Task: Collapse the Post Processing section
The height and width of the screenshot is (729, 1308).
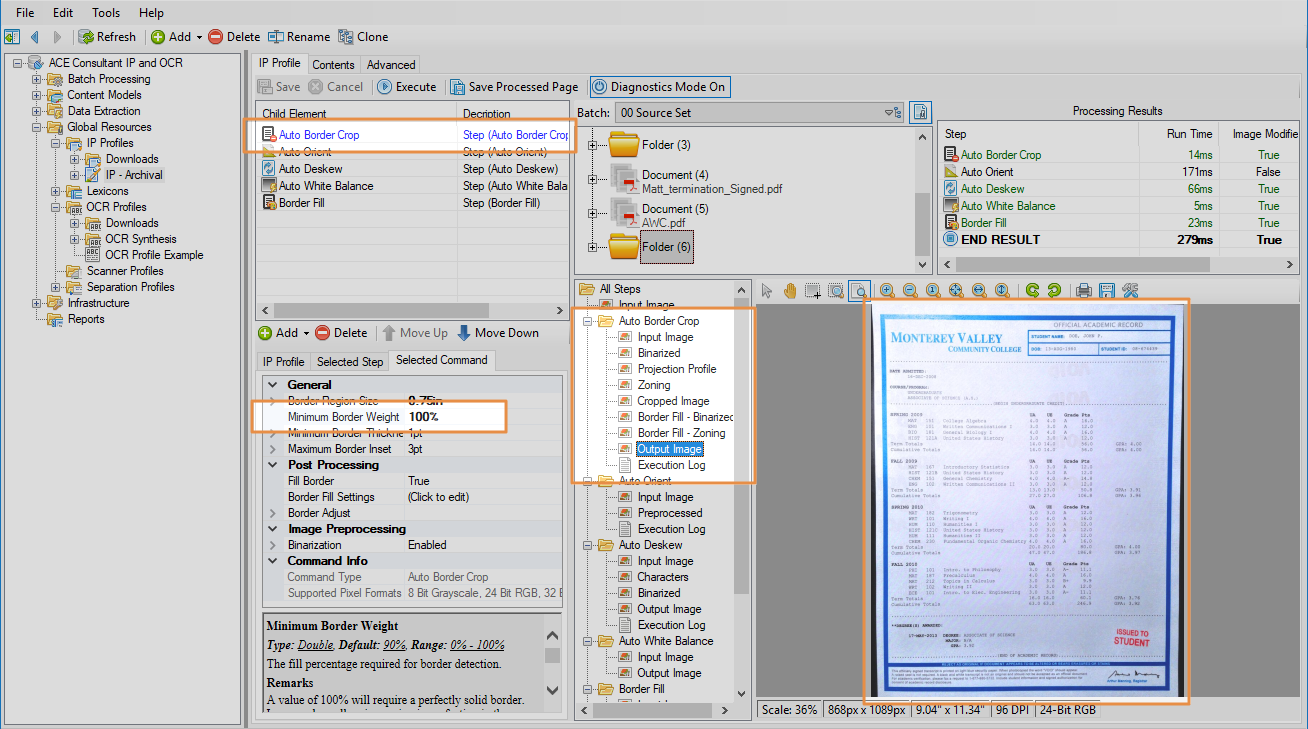Action: click(273, 465)
